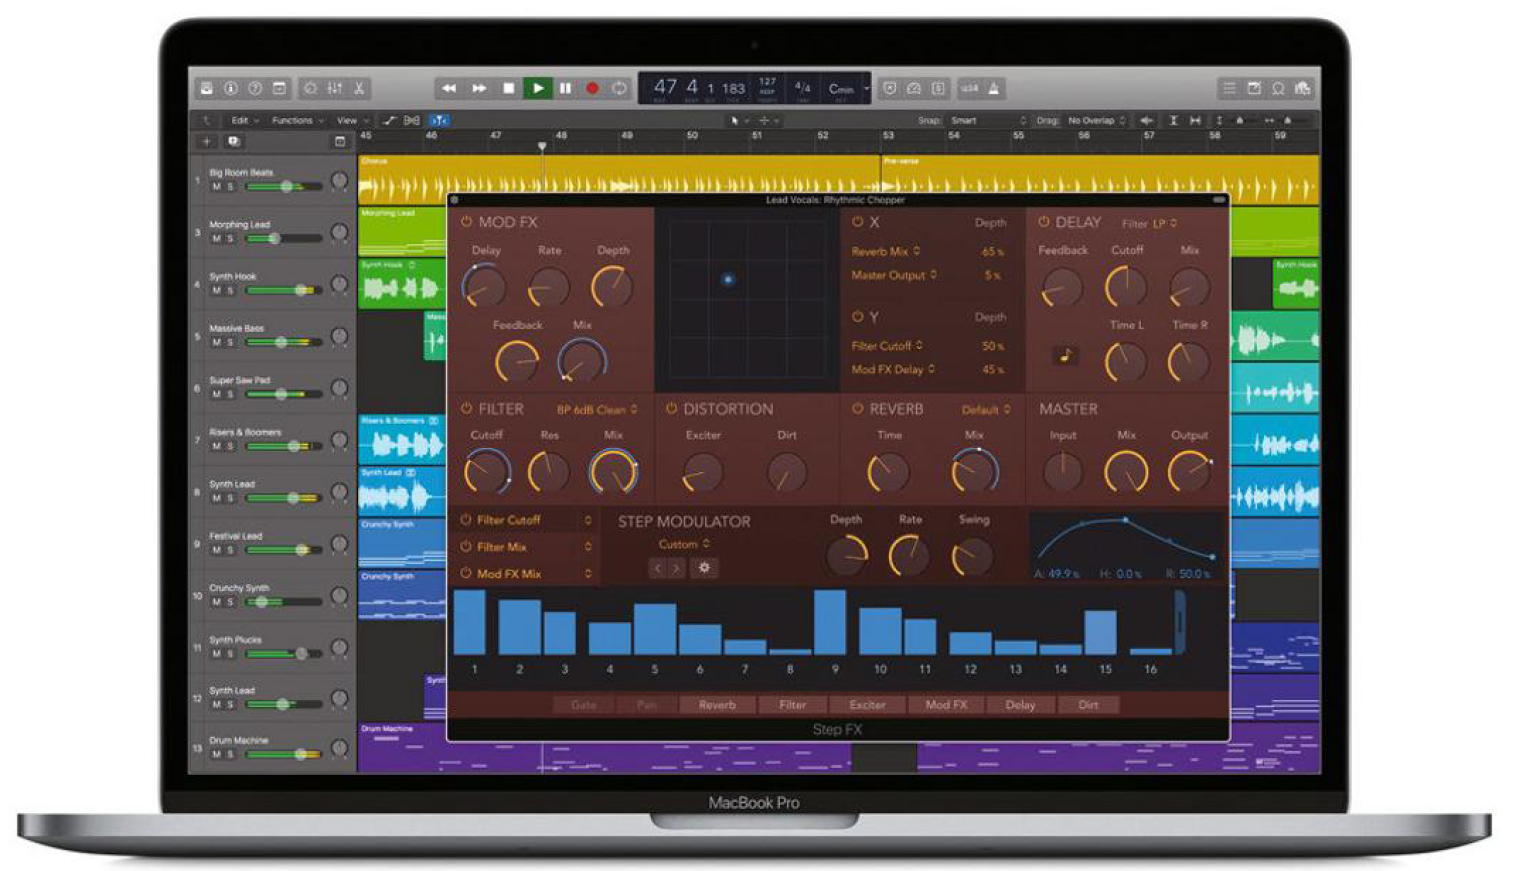Select the Mod FX routing tab
Viewport: 1516px width, 871px height.
945,705
